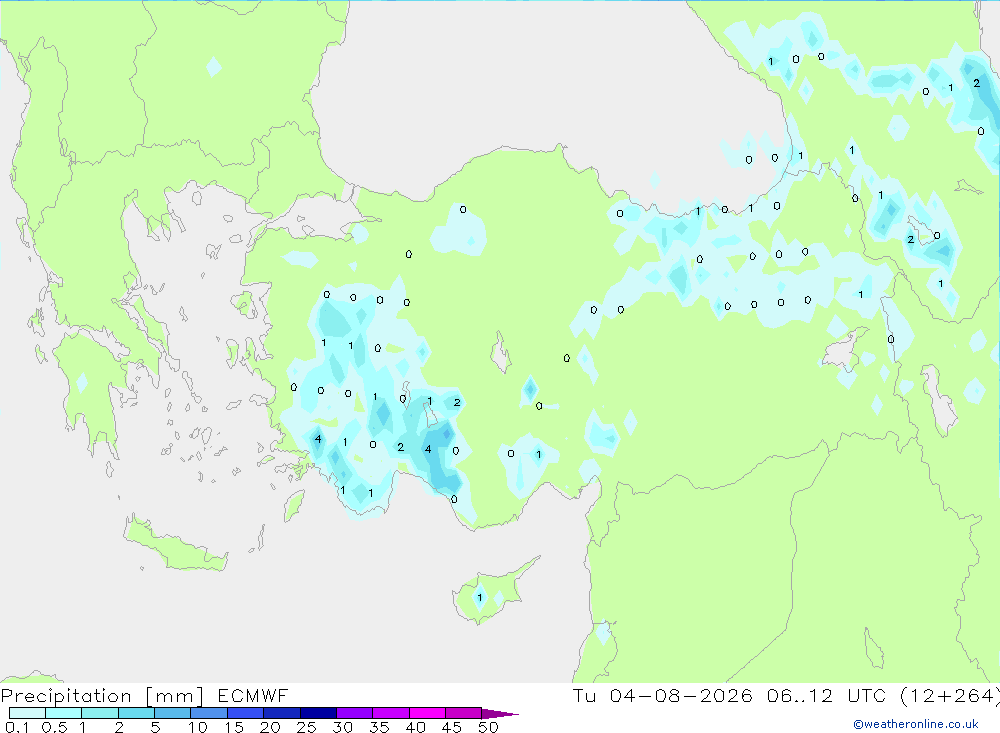This screenshot has height=733, width=1000.
Task: Pick the 10–15 mm legend color swatch
Action: coord(209,713)
